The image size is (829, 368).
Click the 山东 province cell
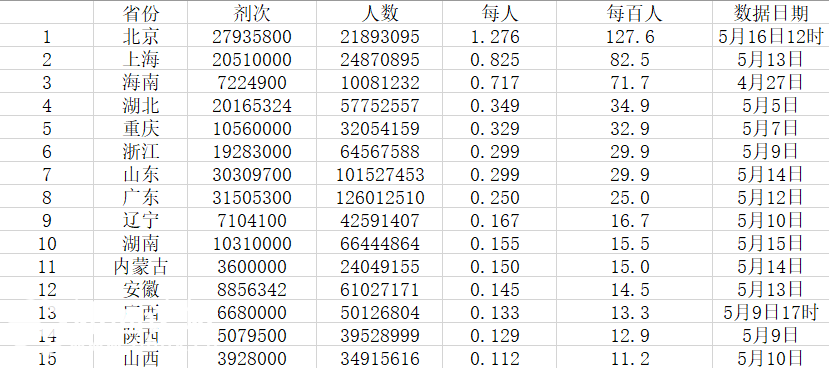click(x=141, y=174)
